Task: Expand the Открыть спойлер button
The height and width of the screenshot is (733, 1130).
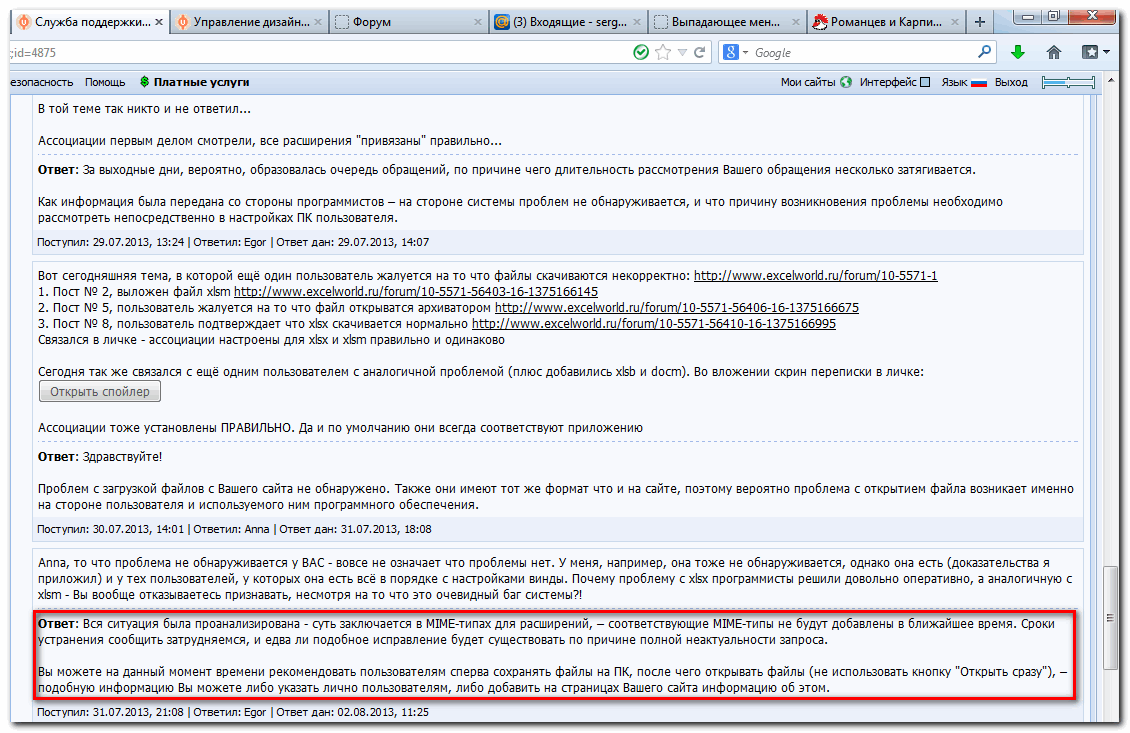Action: tap(99, 391)
